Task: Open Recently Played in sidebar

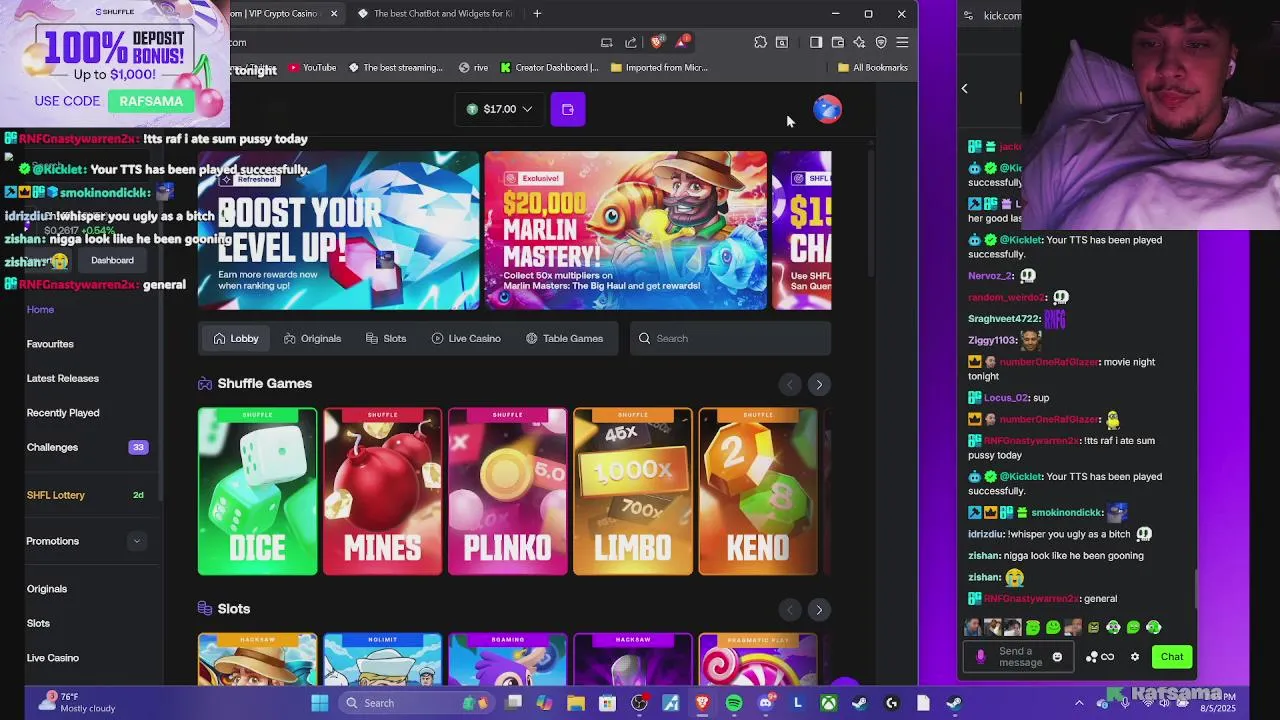Action: (x=62, y=412)
